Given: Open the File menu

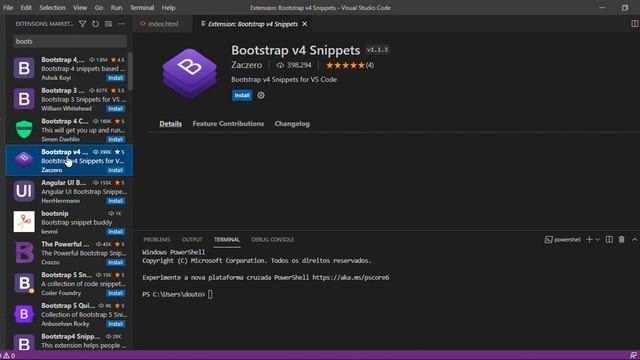Looking at the screenshot, I should 8,8.
